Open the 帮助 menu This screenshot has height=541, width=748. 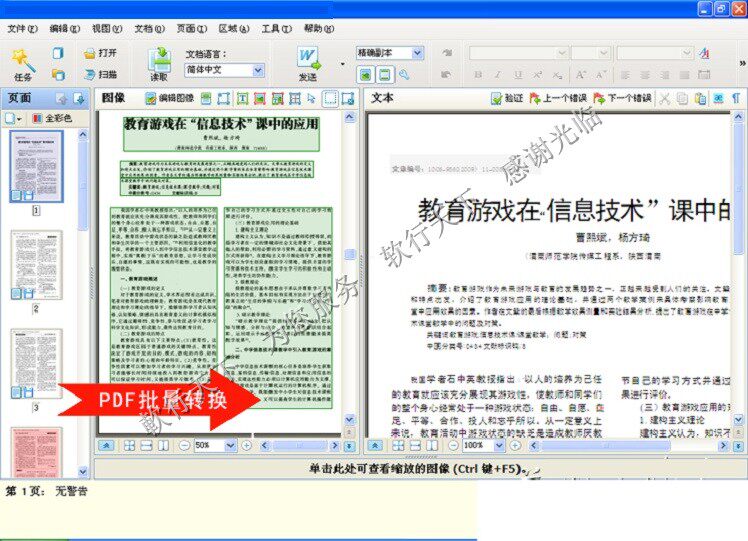click(x=319, y=29)
